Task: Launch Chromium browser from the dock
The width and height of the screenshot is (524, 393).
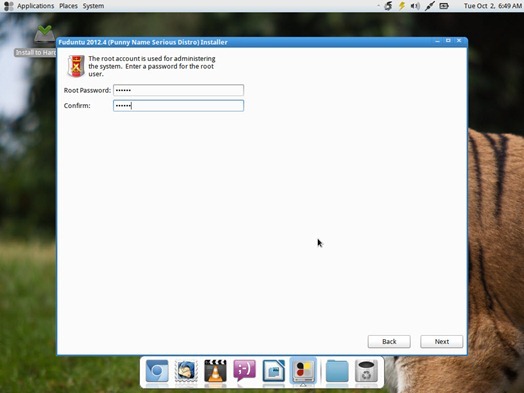Action: coord(157,371)
